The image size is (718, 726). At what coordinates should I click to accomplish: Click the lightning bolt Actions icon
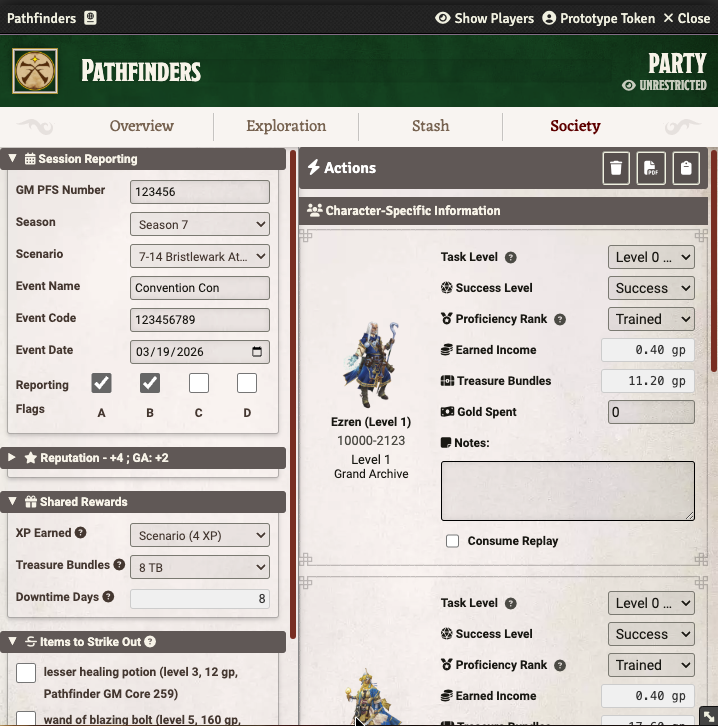tap(314, 167)
